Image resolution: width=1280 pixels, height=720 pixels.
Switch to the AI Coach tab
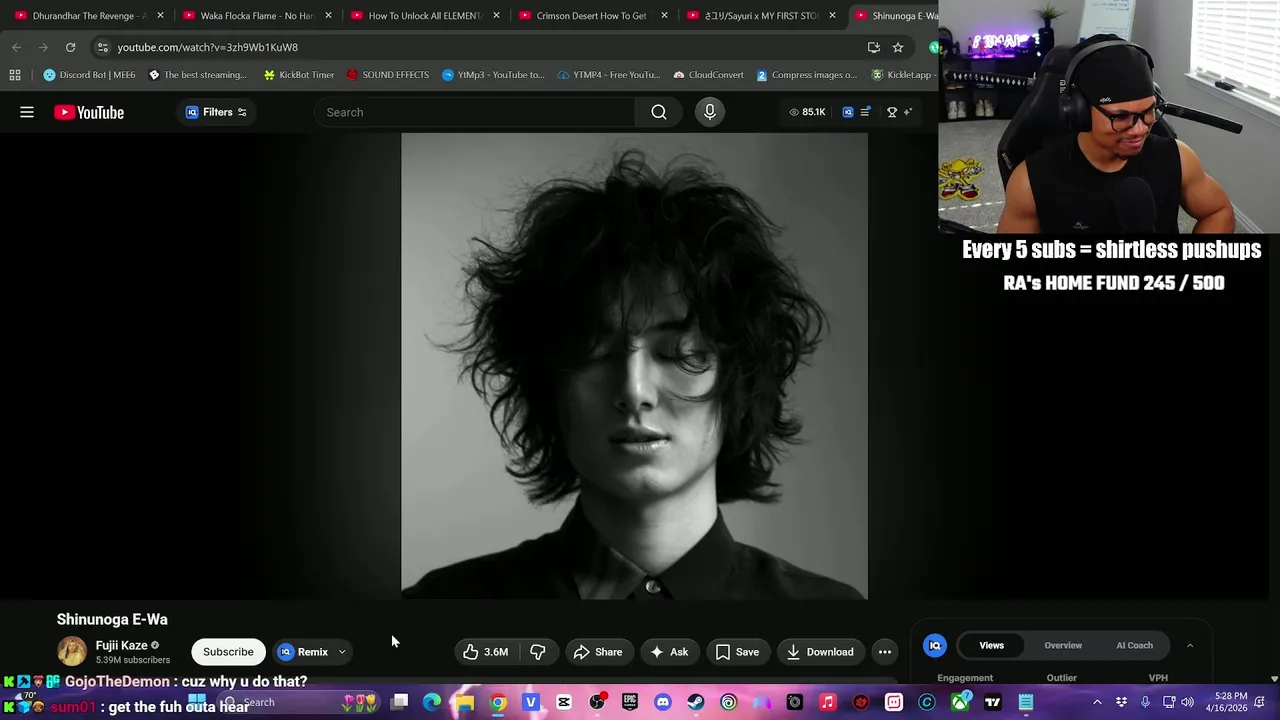point(1134,646)
